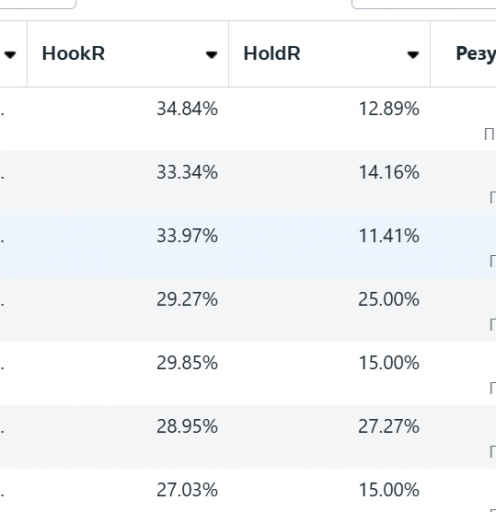This screenshot has height=512, width=496.
Task: Select the HookR cell showing 28.95%
Action: [x=187, y=427]
